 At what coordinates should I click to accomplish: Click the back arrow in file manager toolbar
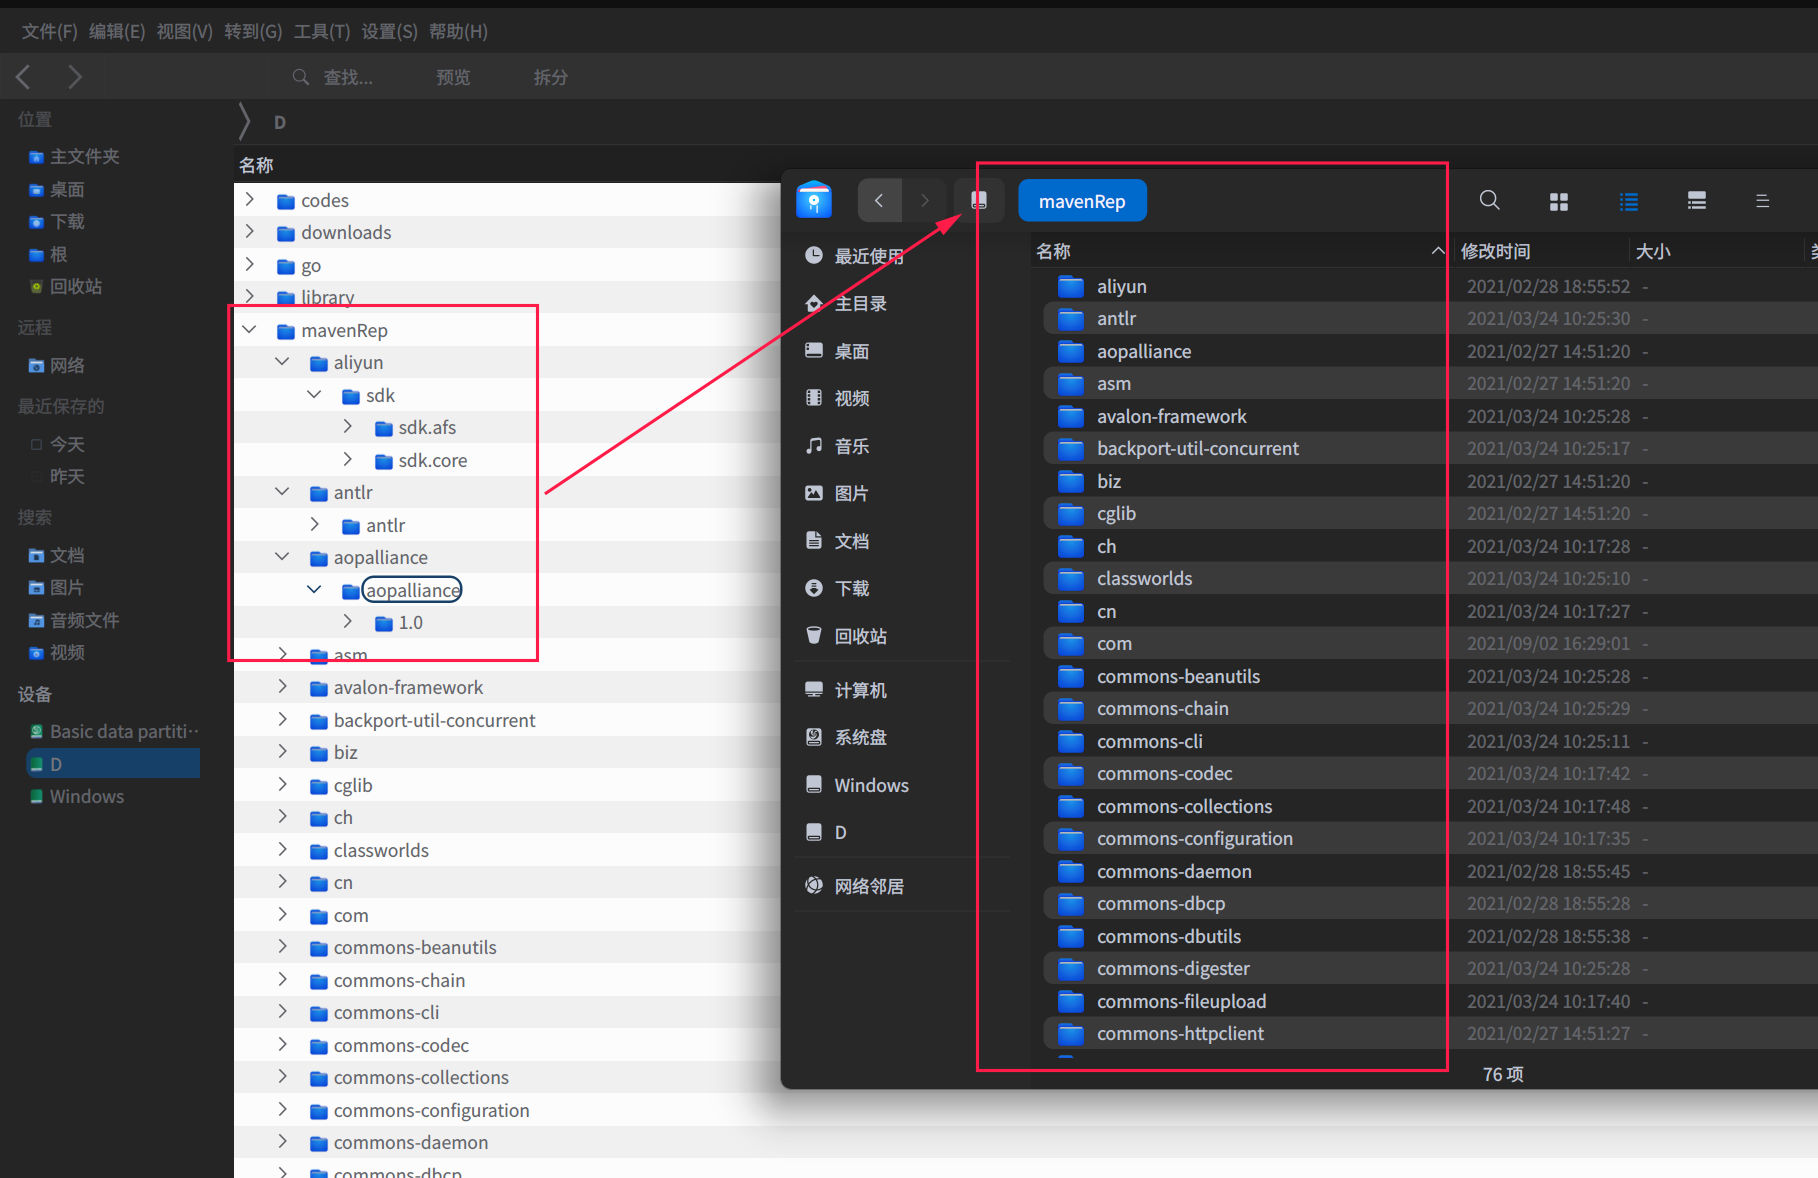(x=879, y=201)
